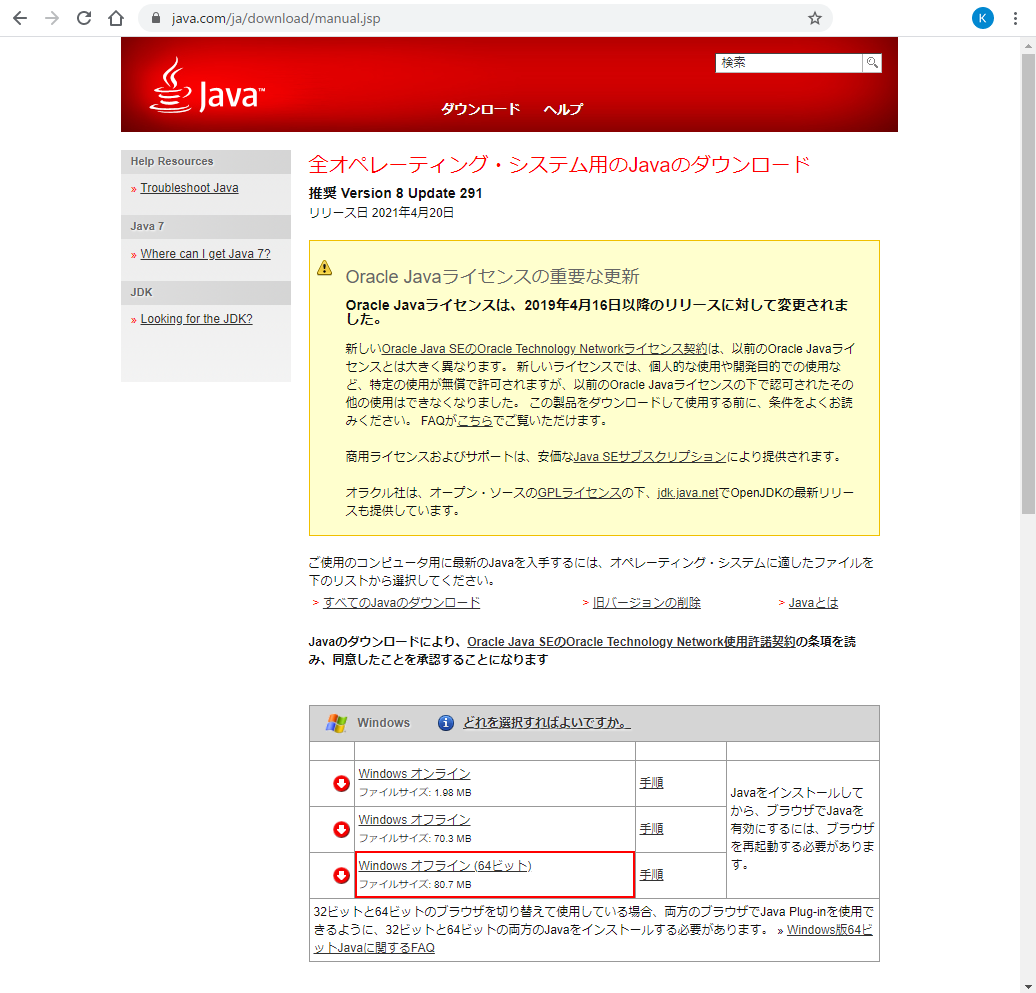Image resolution: width=1036 pixels, height=993 pixels.
Task: Open the Chrome three-dot menu
Action: tap(1015, 18)
